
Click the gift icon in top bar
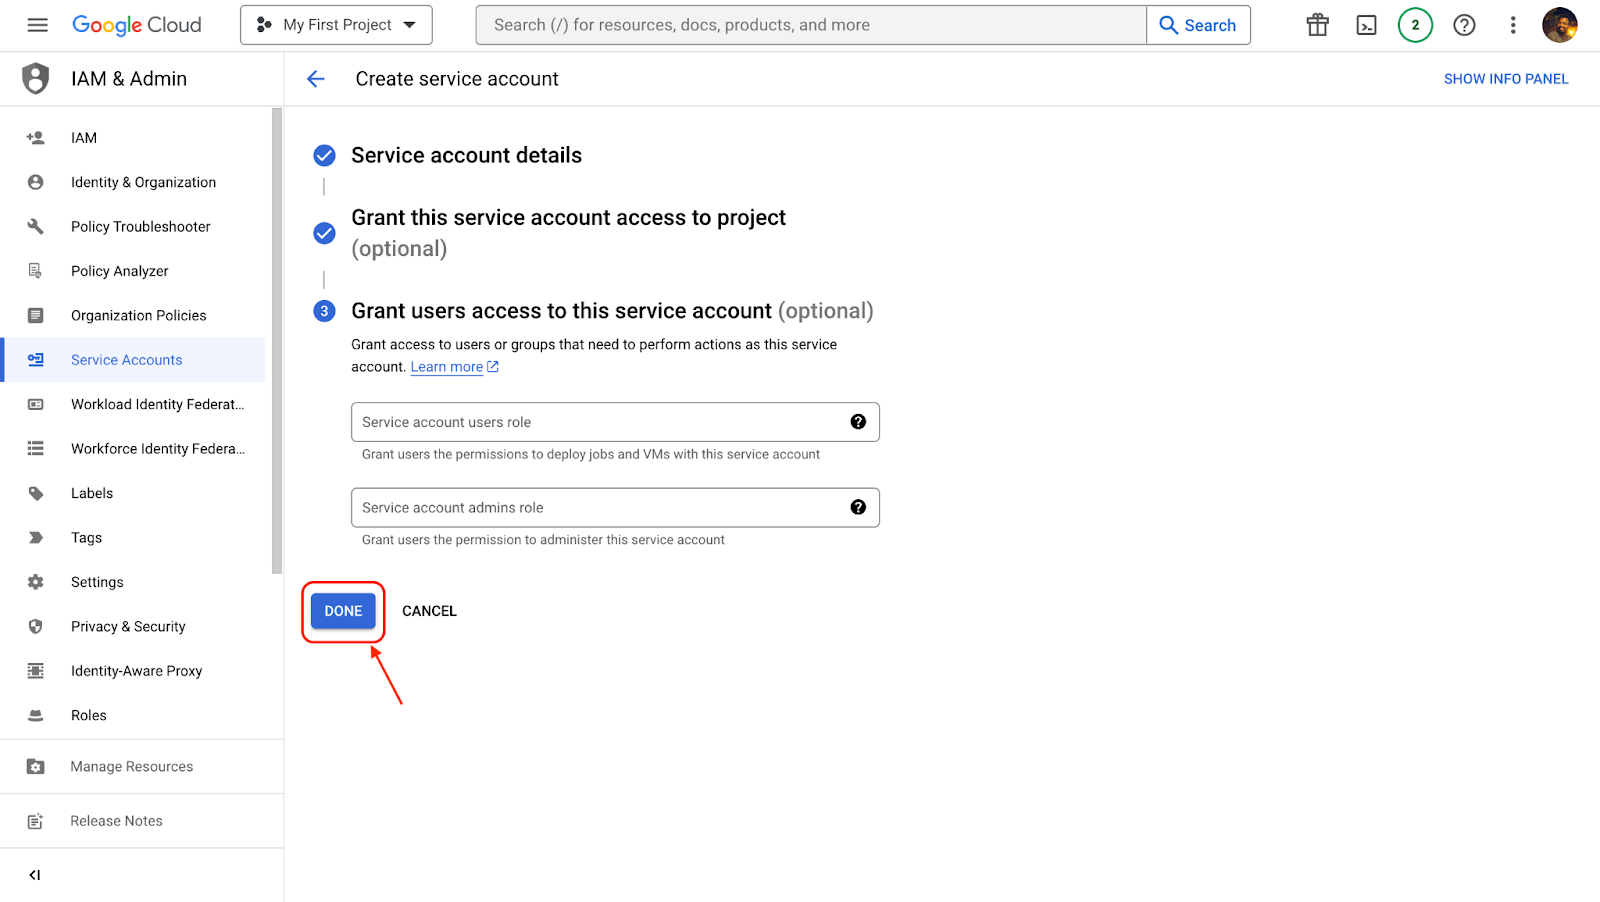(x=1317, y=25)
